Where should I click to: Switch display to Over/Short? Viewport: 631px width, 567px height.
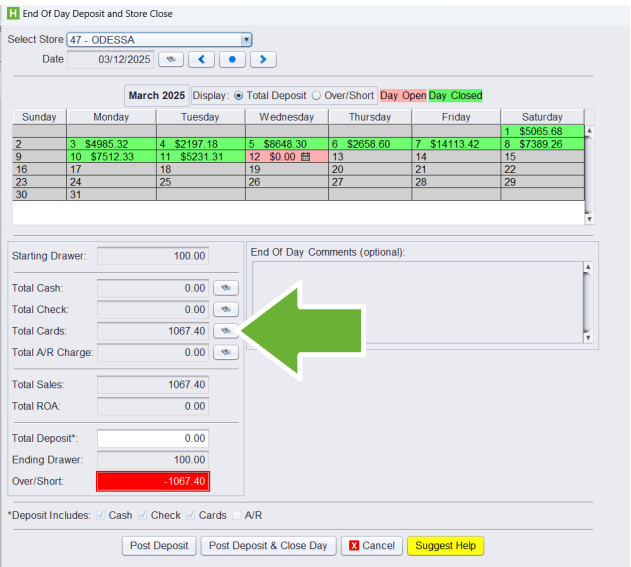coord(316,96)
